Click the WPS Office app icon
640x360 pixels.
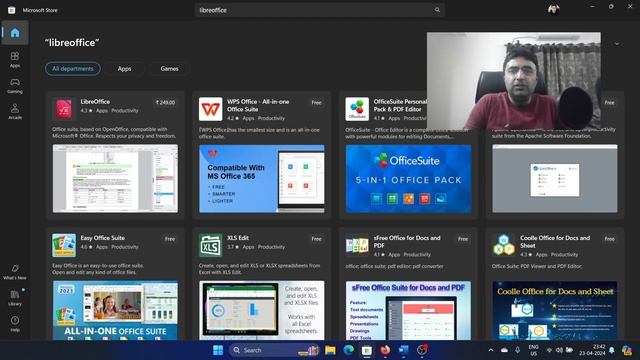(x=211, y=109)
